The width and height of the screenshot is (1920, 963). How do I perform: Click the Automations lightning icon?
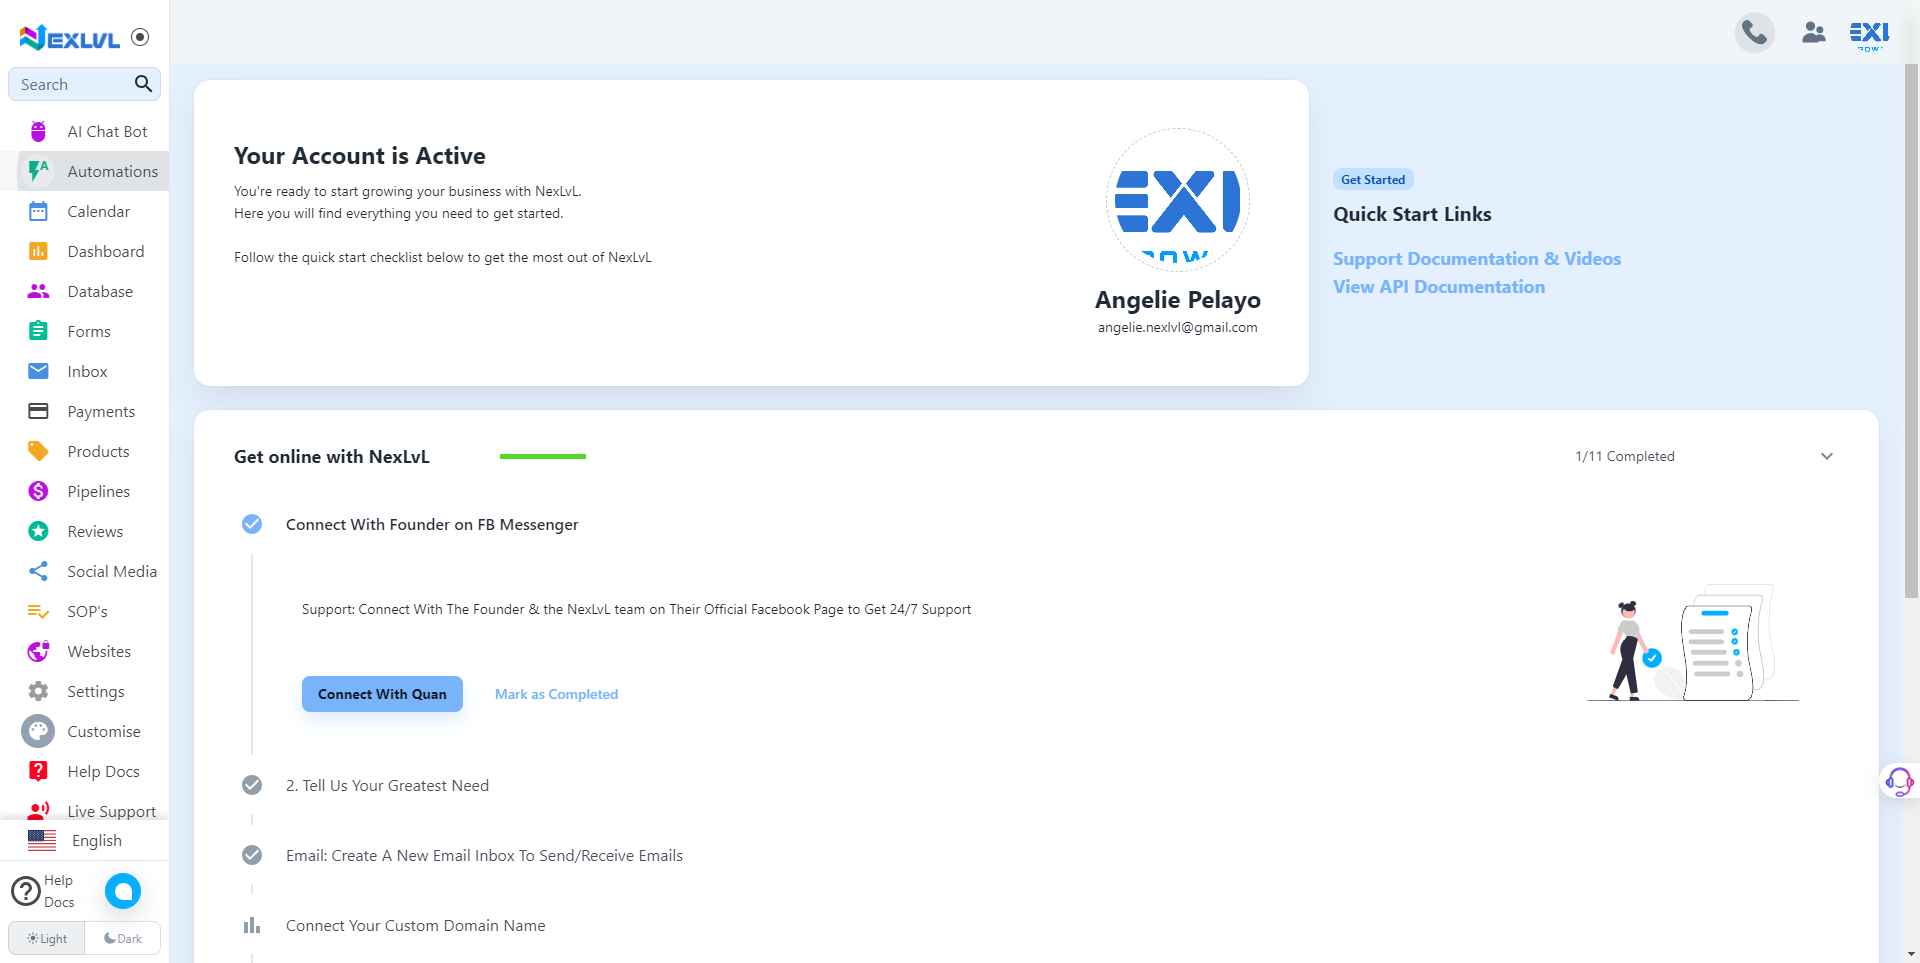38,171
